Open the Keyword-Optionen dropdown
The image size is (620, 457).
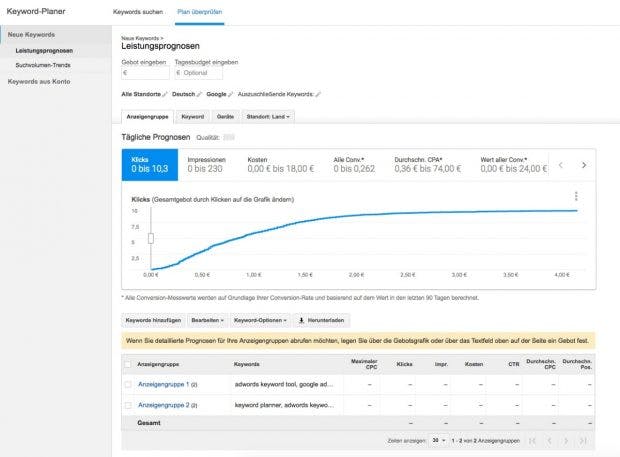[260, 320]
